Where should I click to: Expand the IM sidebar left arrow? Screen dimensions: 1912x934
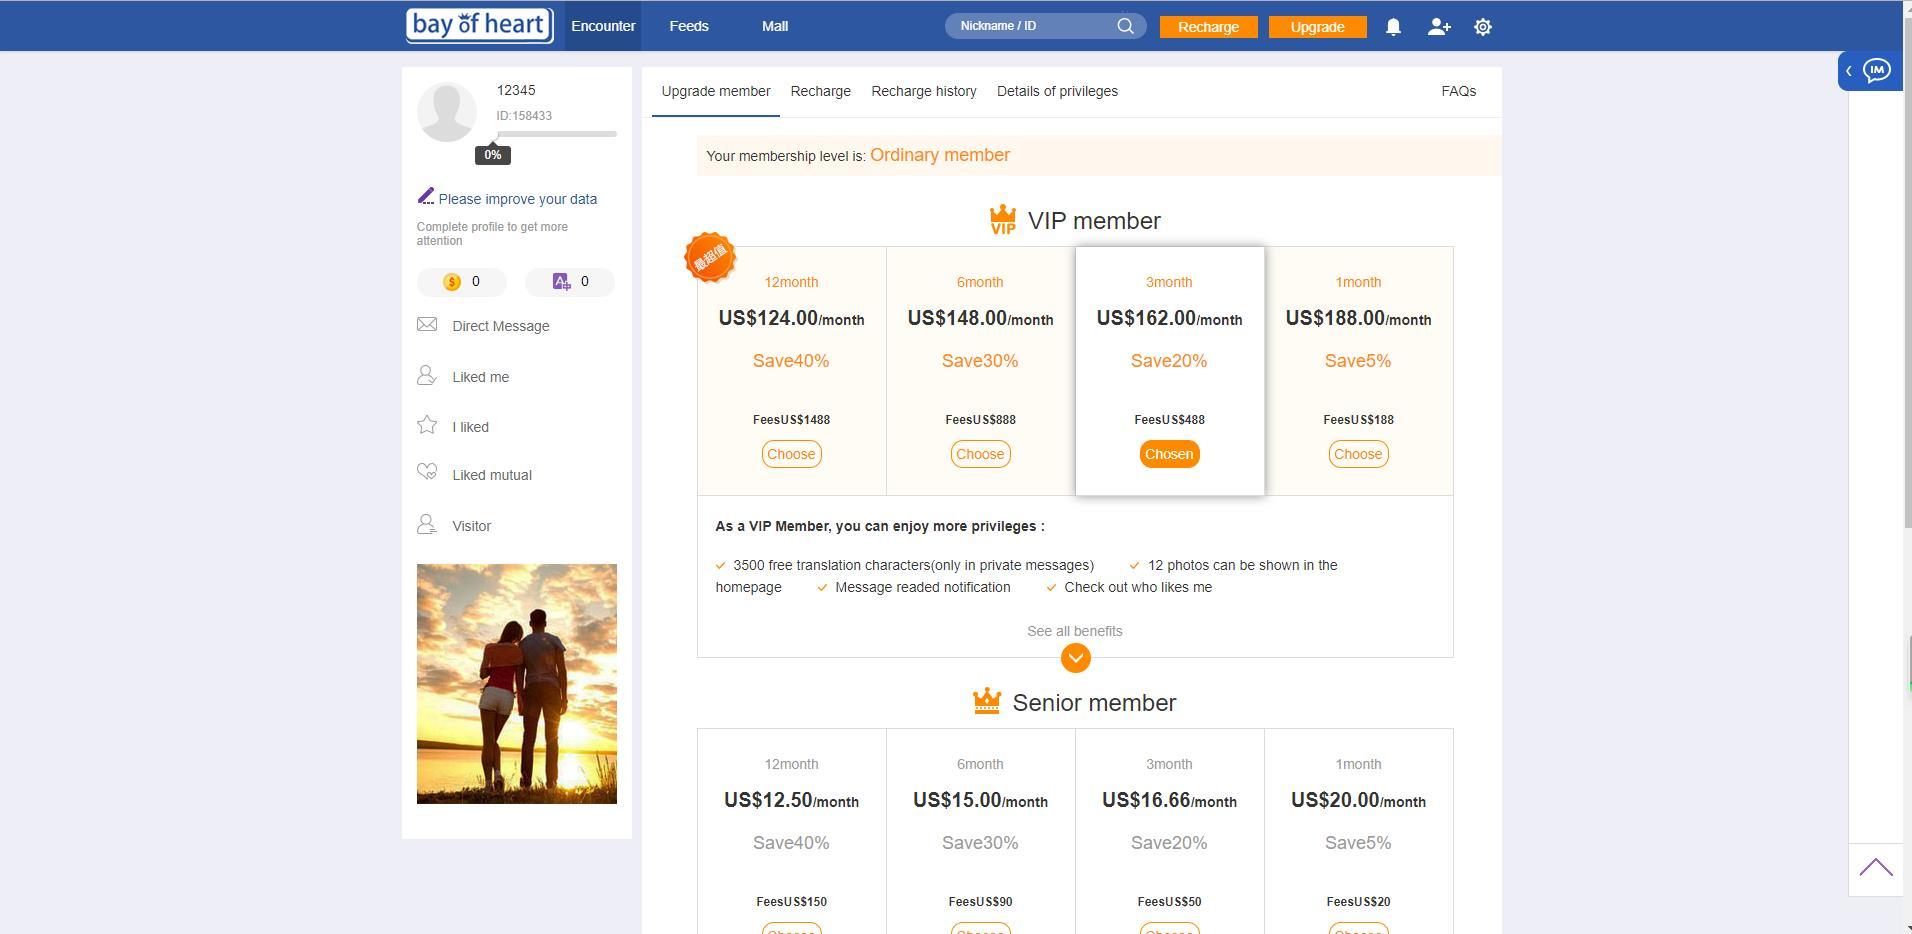coord(1849,70)
